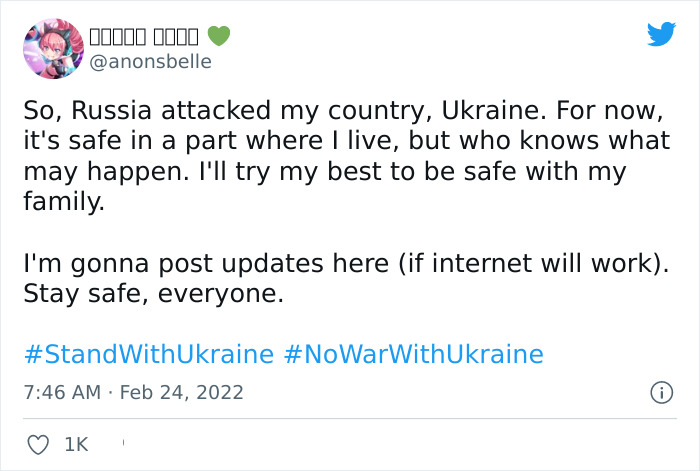700x471 pixels.
Task: Click the 7:46 AM timestamp
Action: [61, 393]
